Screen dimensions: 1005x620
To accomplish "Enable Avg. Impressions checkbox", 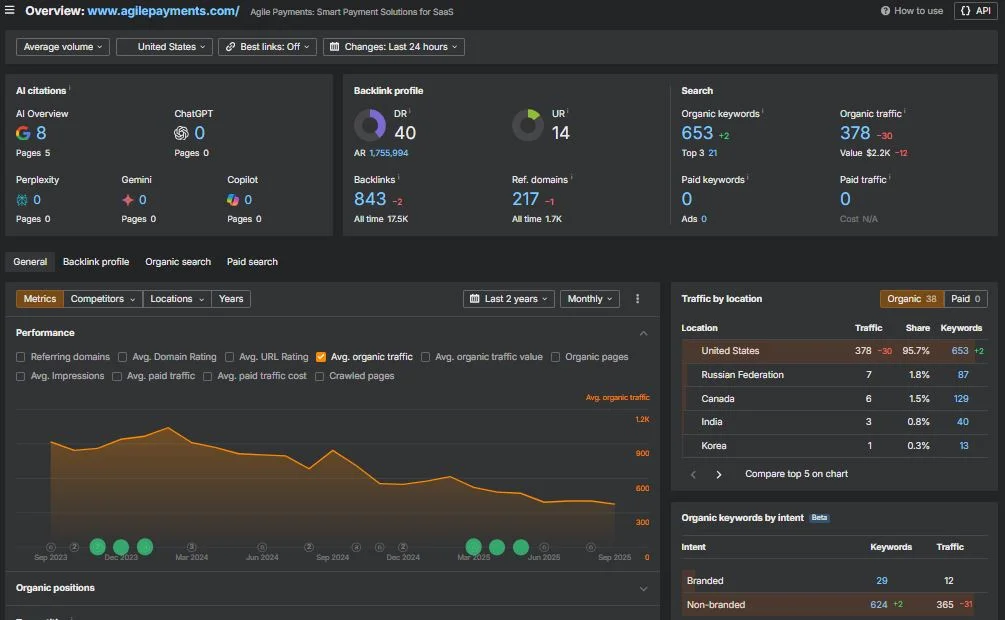I will 21,376.
